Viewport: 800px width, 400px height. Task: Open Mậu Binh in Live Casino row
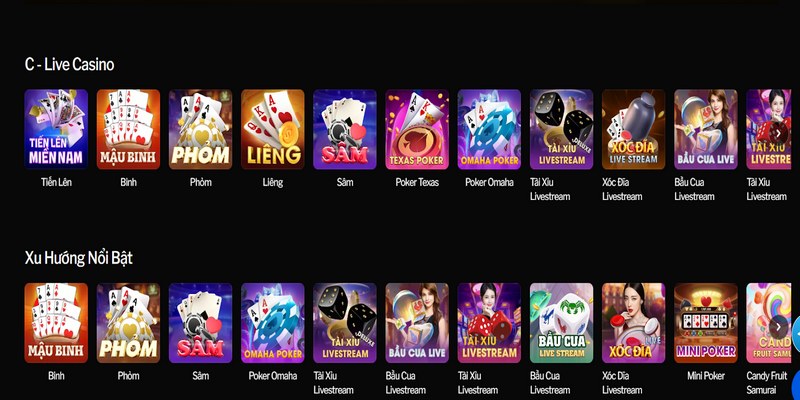(128, 129)
